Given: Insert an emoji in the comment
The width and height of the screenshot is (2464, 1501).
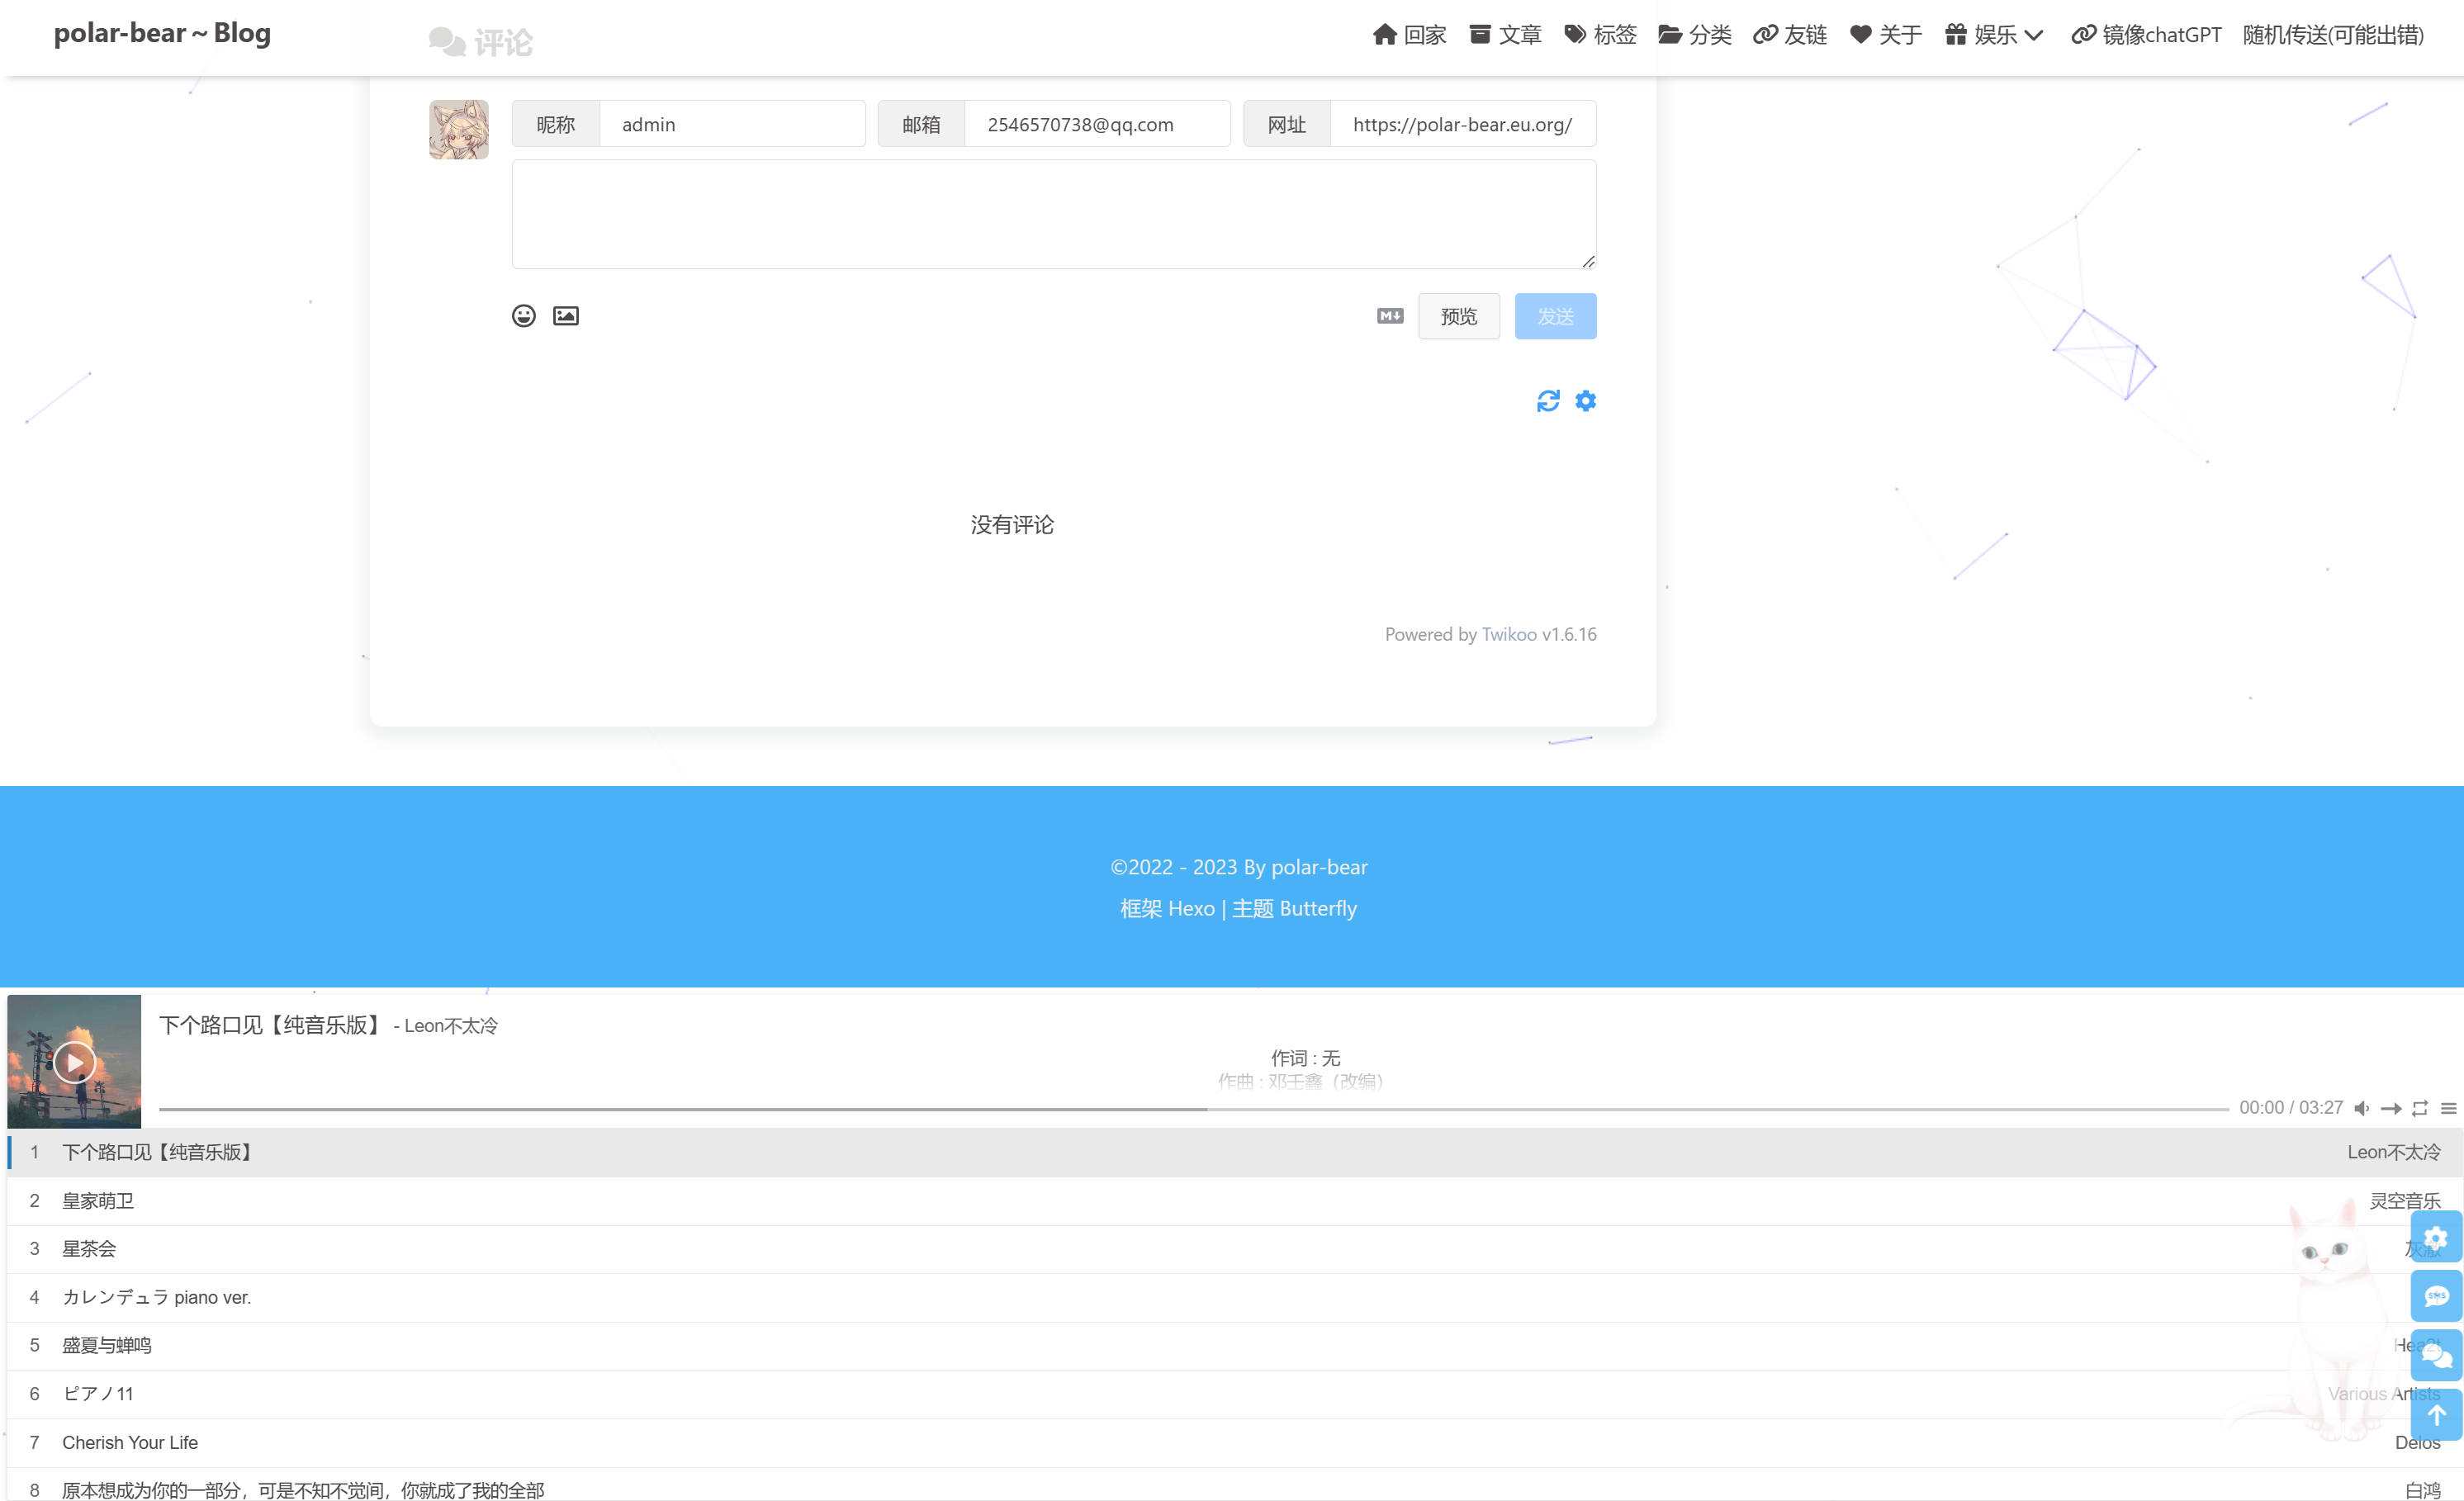Looking at the screenshot, I should 523,316.
